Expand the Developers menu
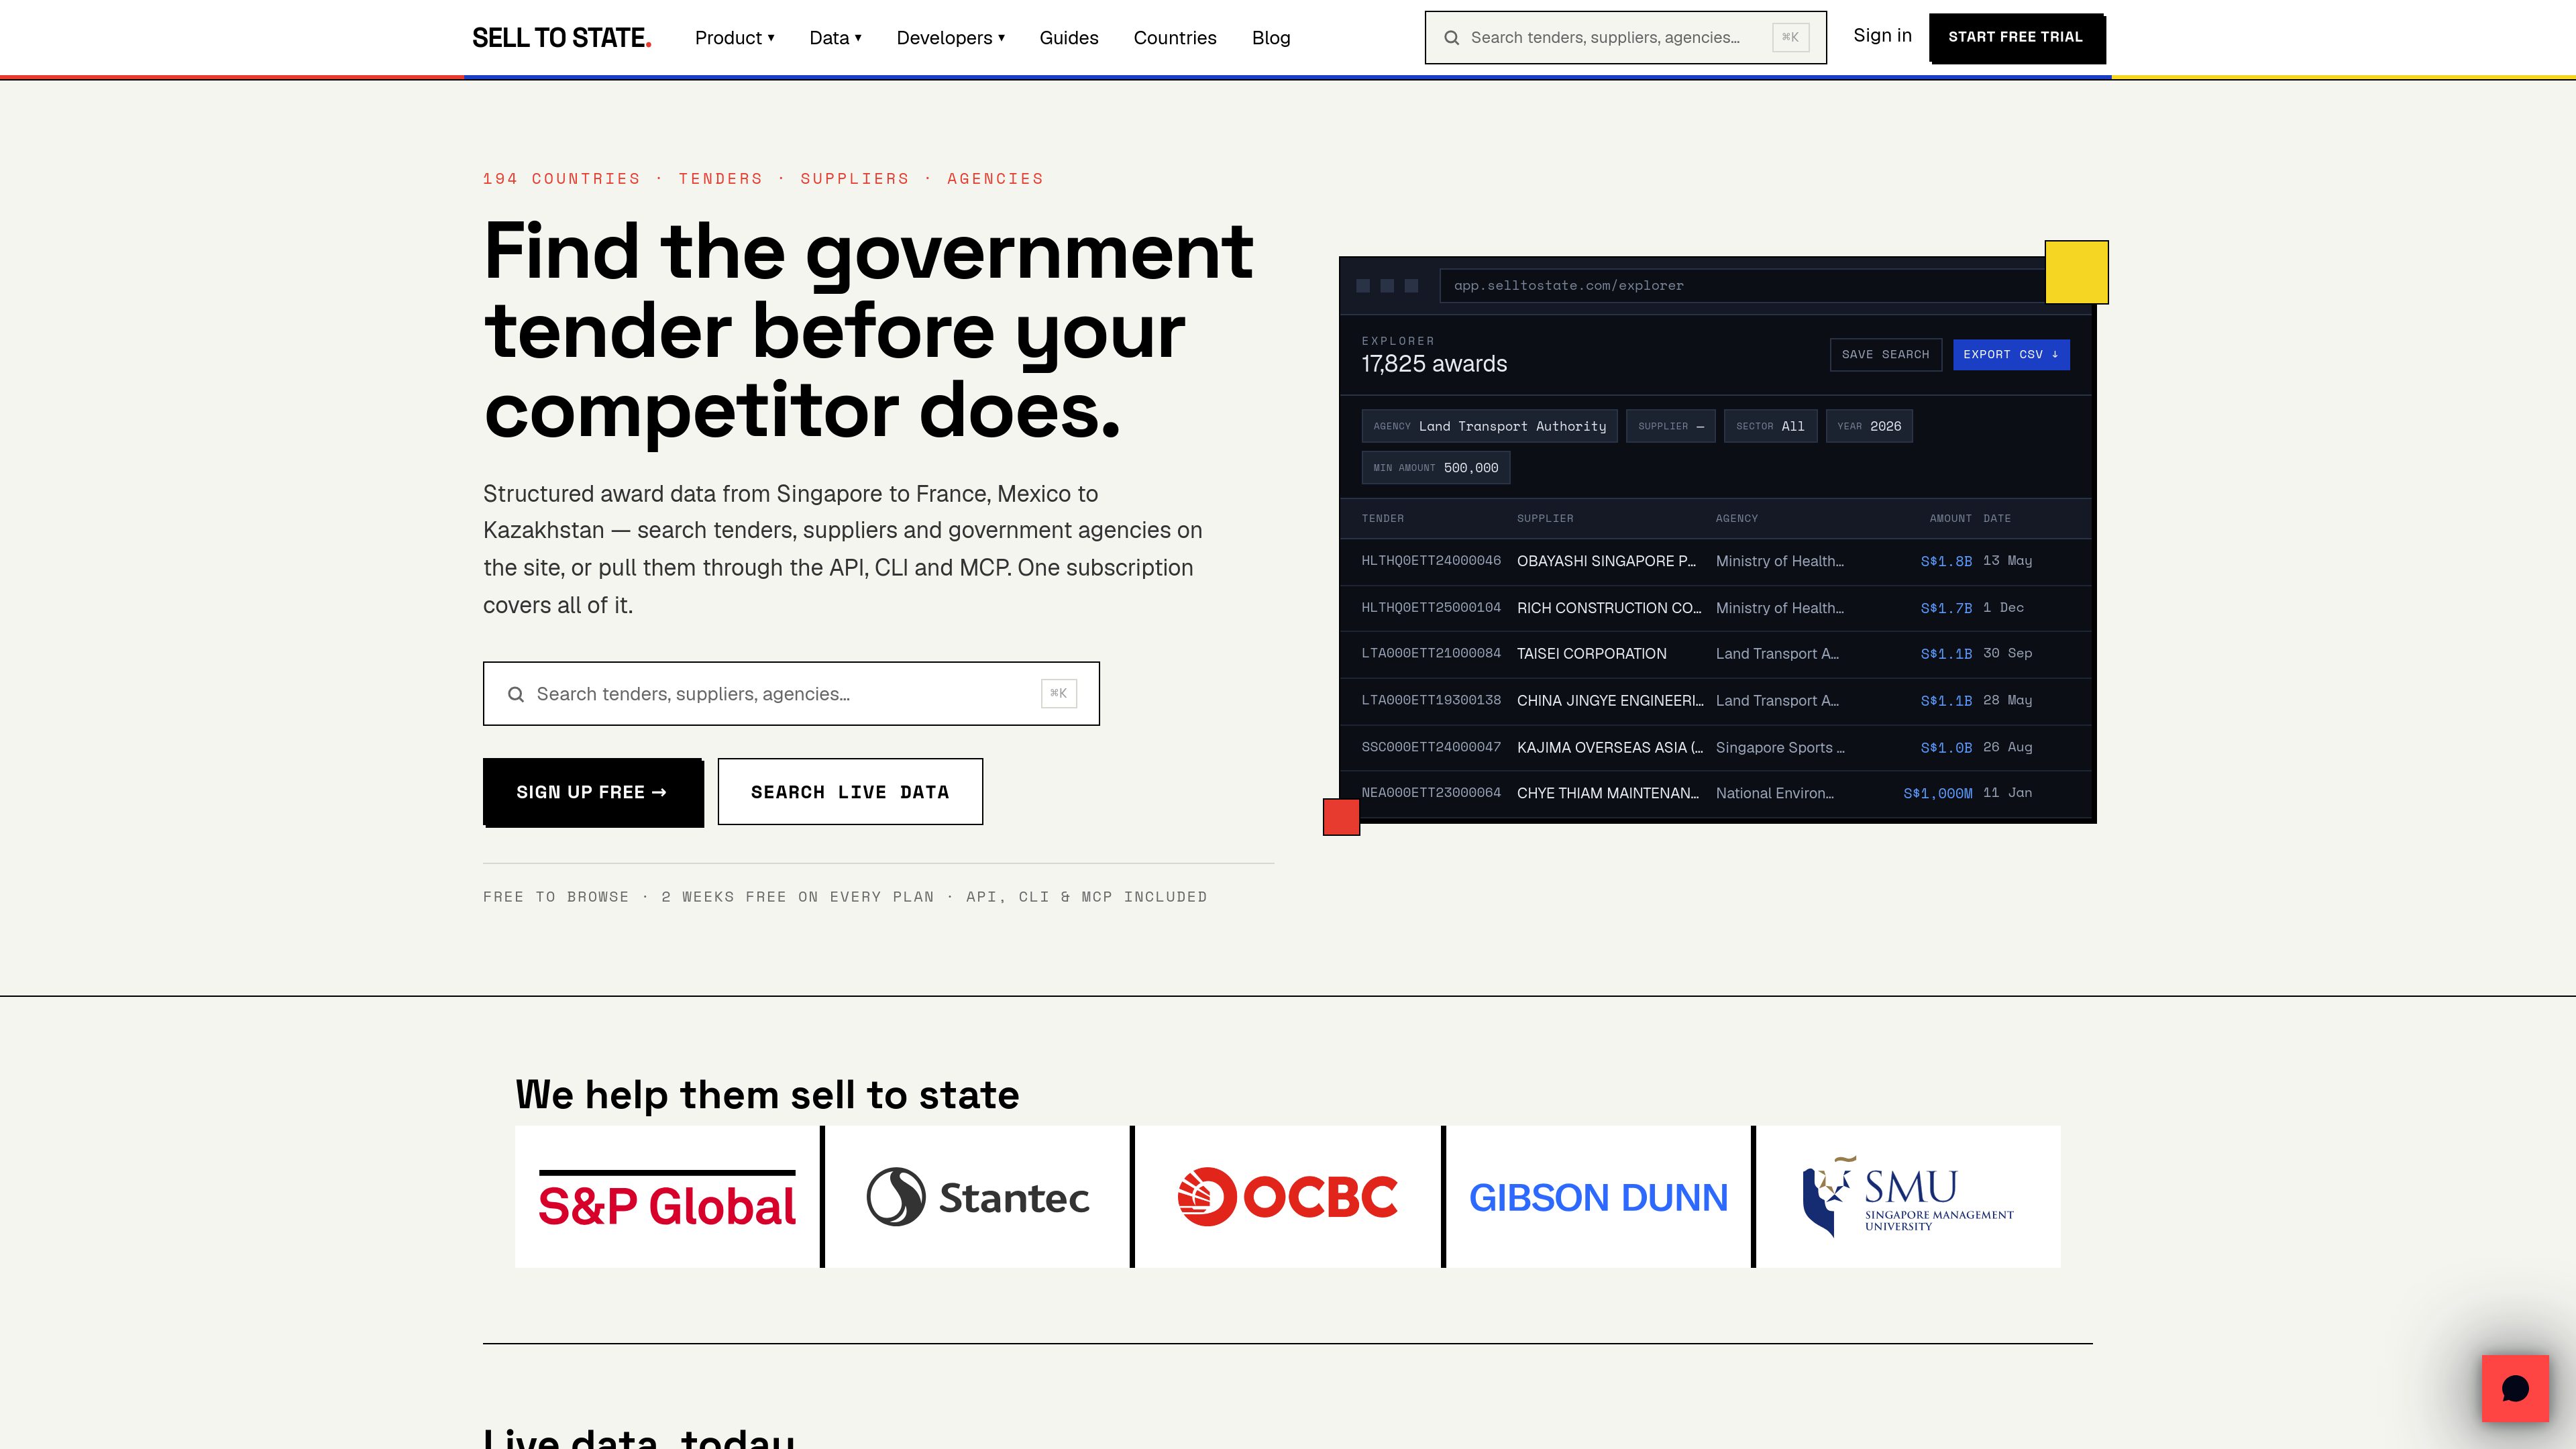Image resolution: width=2576 pixels, height=1449 pixels. (950, 38)
